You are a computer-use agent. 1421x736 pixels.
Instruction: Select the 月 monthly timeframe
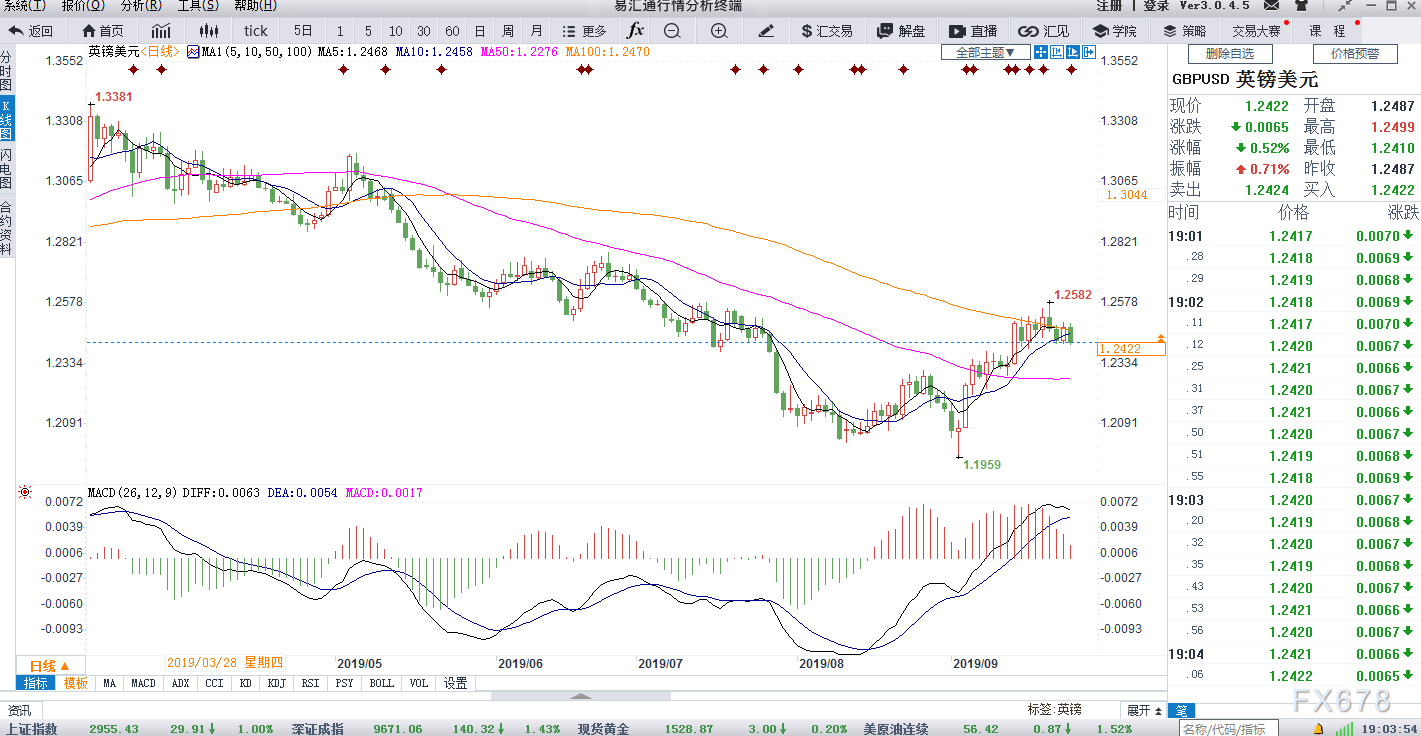click(537, 31)
